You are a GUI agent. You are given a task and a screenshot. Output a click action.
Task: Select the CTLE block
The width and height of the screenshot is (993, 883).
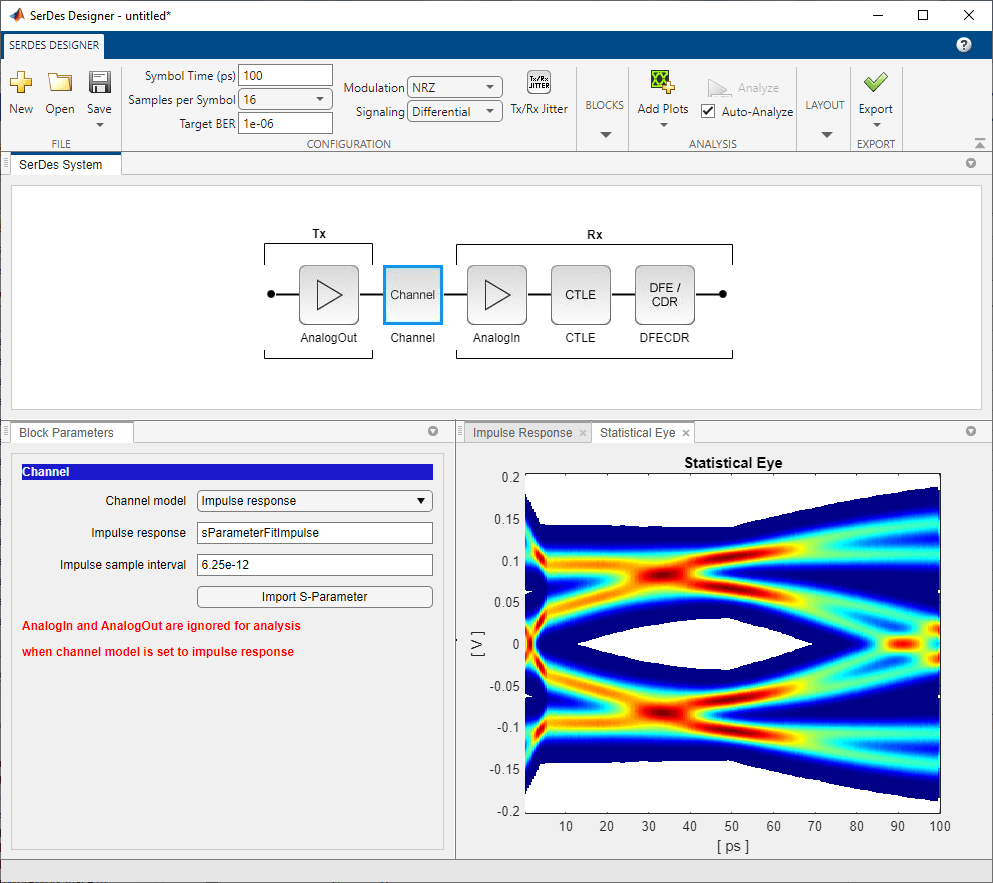pyautogui.click(x=581, y=295)
